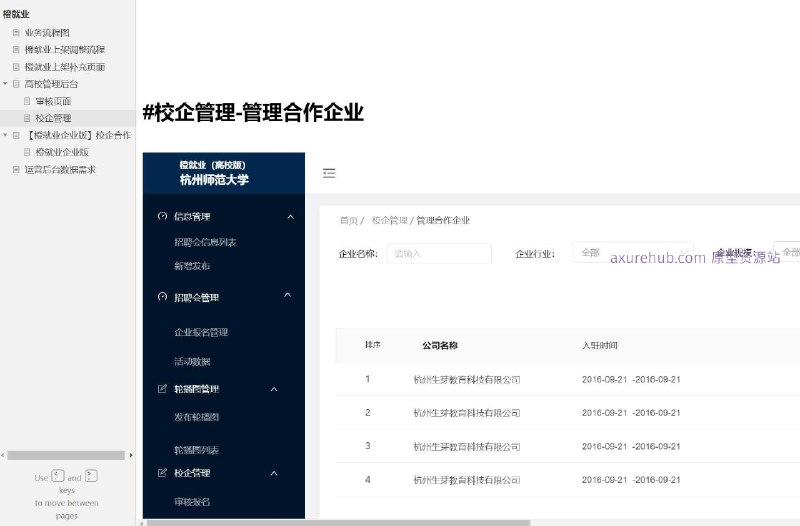Viewport: 800px width, 526px height.
Task: Collapse the 信息管理 section chevron
Action: click(290, 217)
